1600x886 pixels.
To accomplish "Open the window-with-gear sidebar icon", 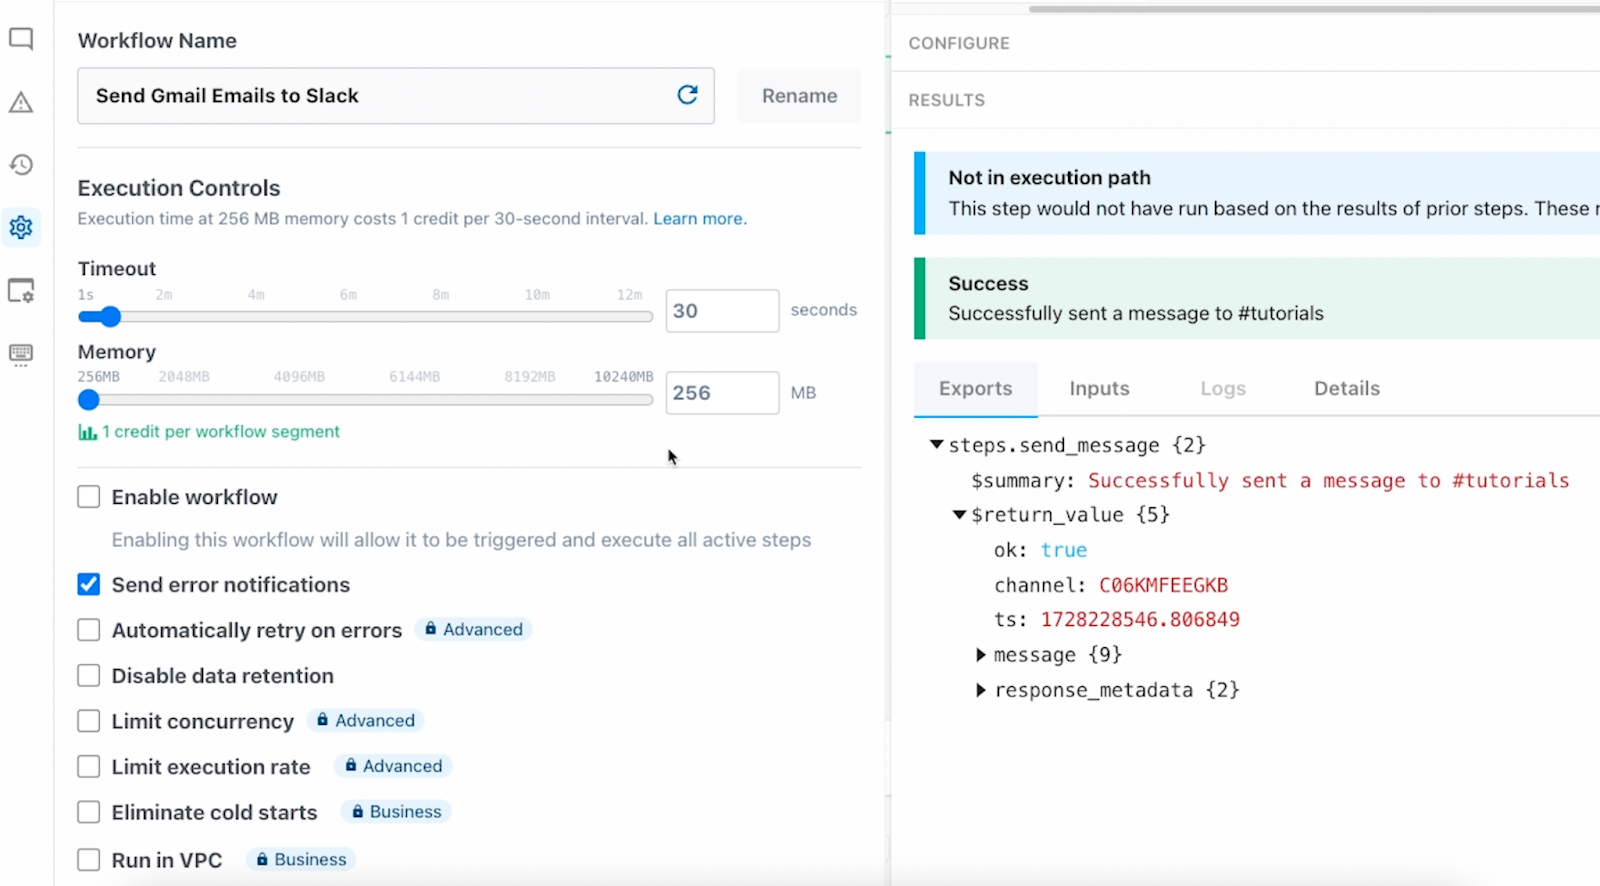I will click(x=21, y=290).
